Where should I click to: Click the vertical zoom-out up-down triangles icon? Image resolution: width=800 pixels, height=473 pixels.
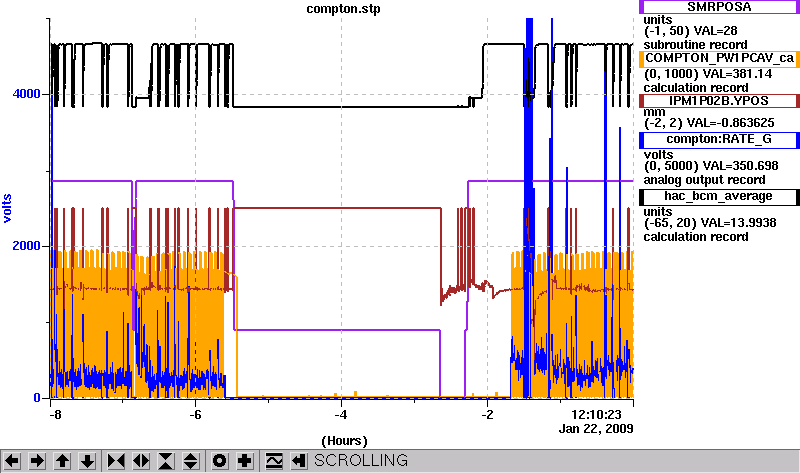pyautogui.click(x=191, y=461)
